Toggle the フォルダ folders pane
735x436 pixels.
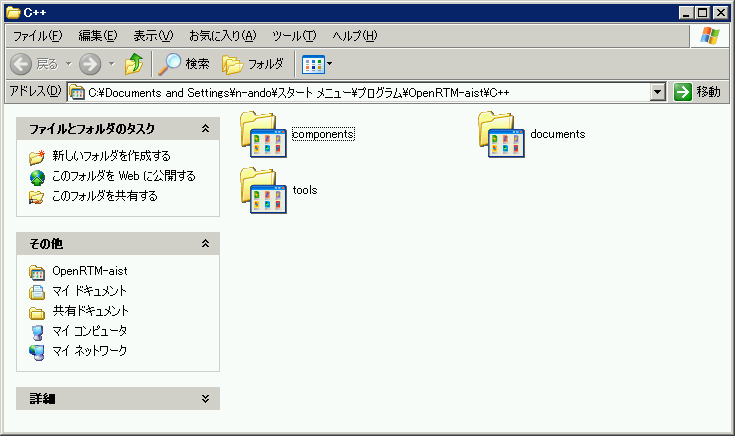click(x=253, y=64)
